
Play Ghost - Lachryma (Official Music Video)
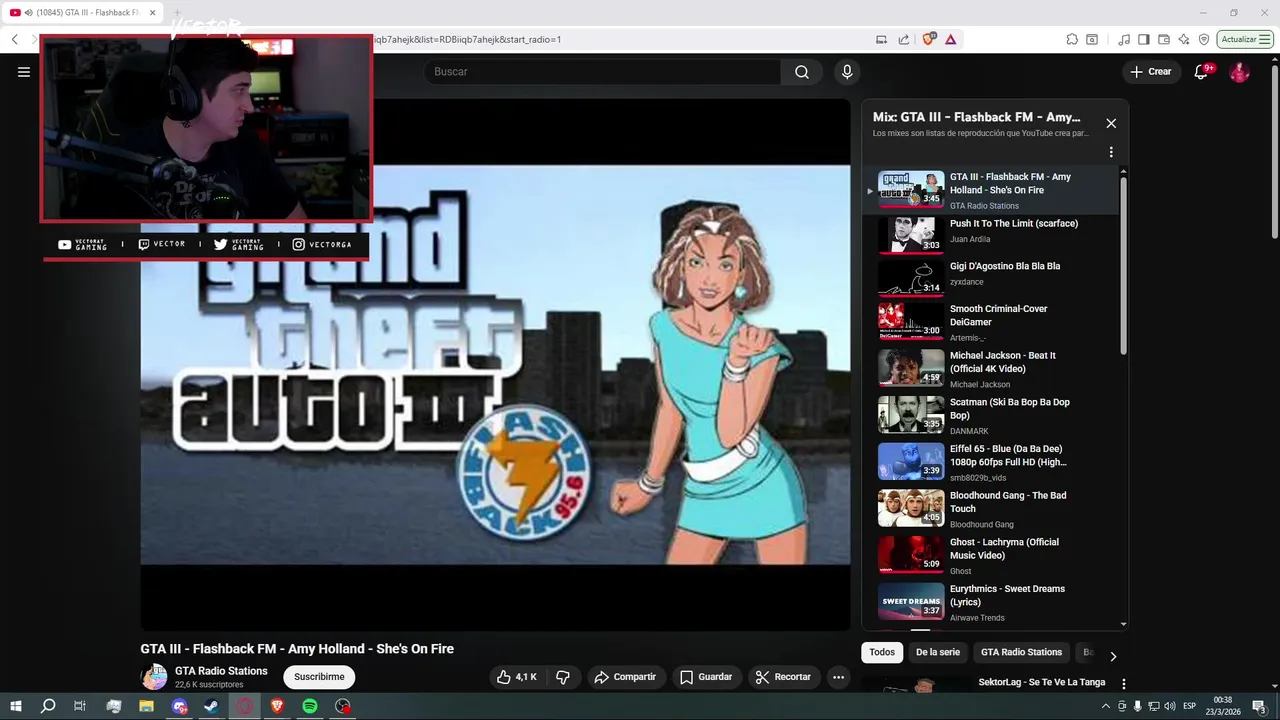click(x=990, y=556)
